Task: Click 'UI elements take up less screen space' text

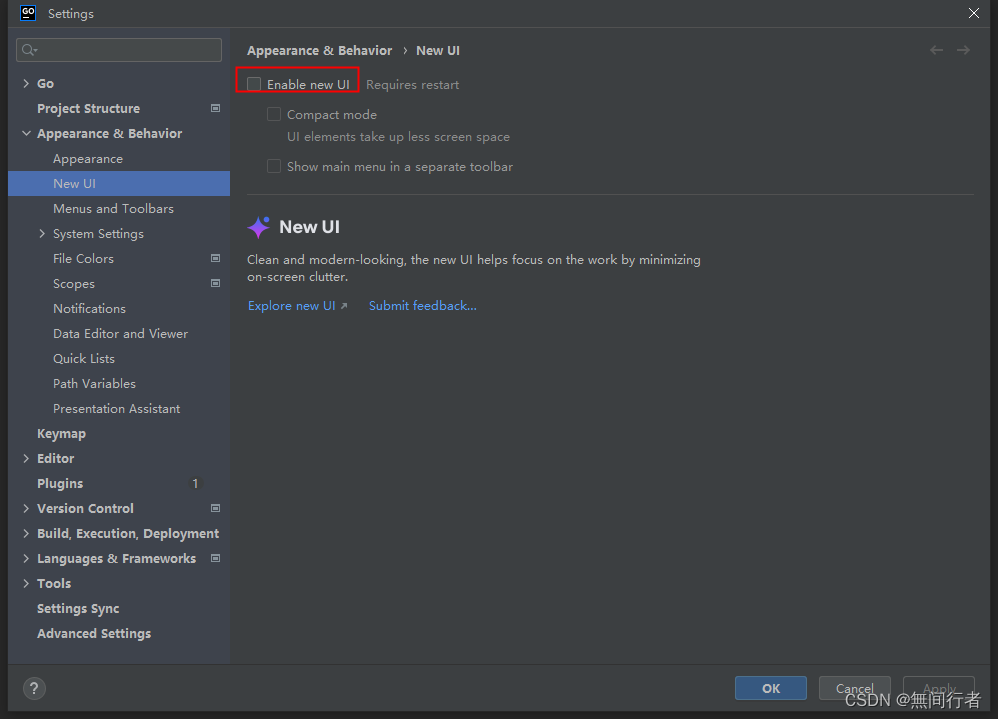Action: tap(398, 137)
